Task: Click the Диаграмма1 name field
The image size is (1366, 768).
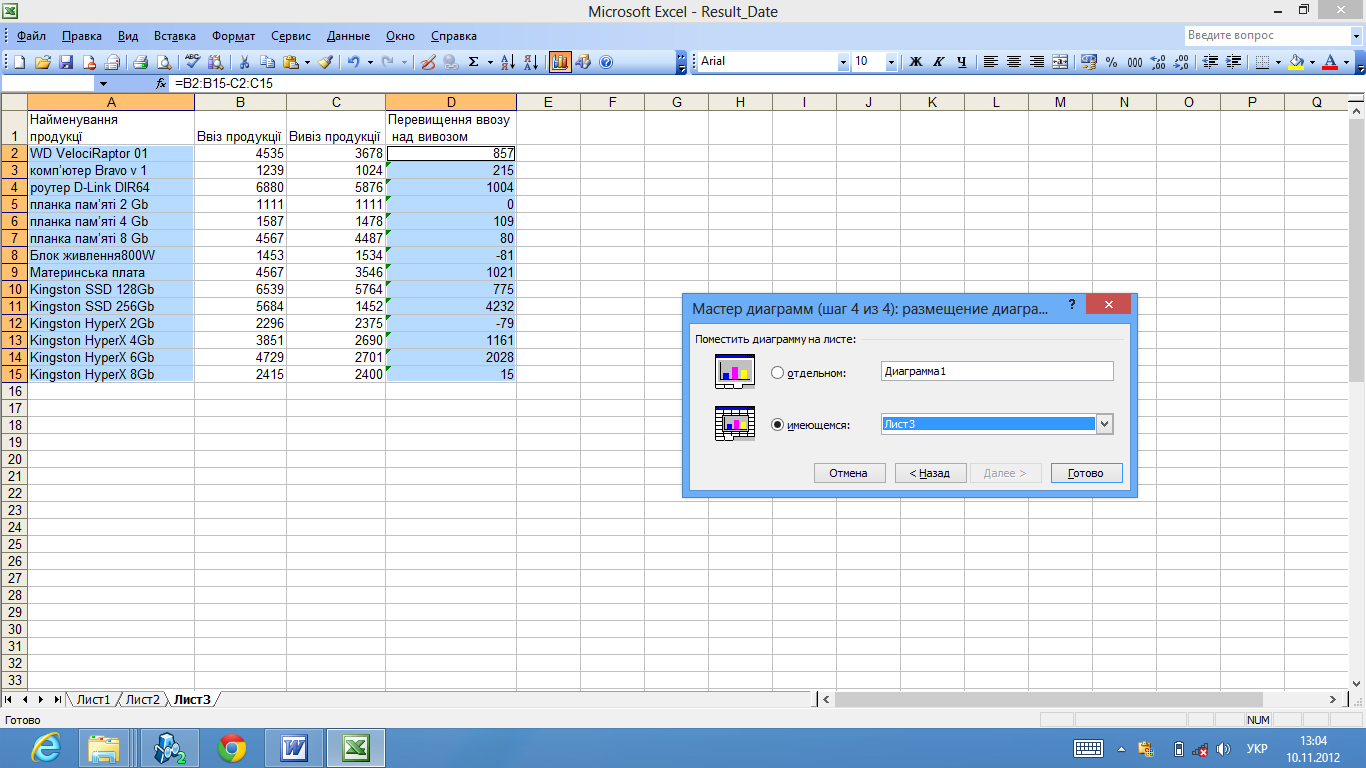Action: click(997, 371)
